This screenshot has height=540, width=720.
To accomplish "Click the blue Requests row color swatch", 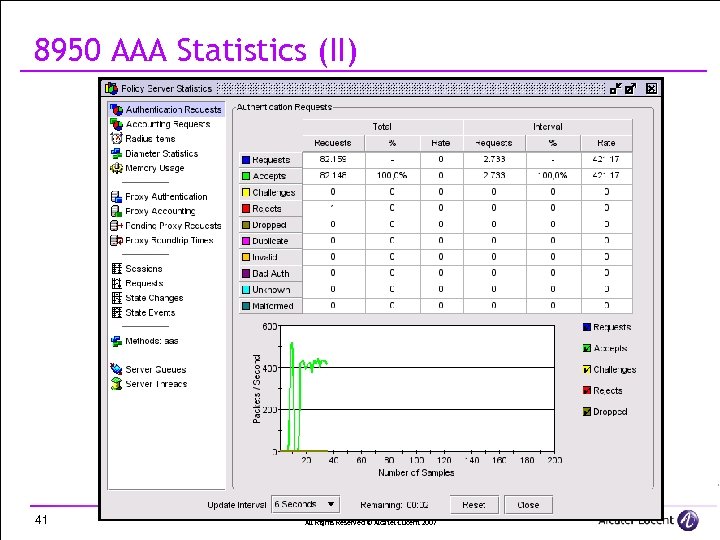I will coord(246,160).
